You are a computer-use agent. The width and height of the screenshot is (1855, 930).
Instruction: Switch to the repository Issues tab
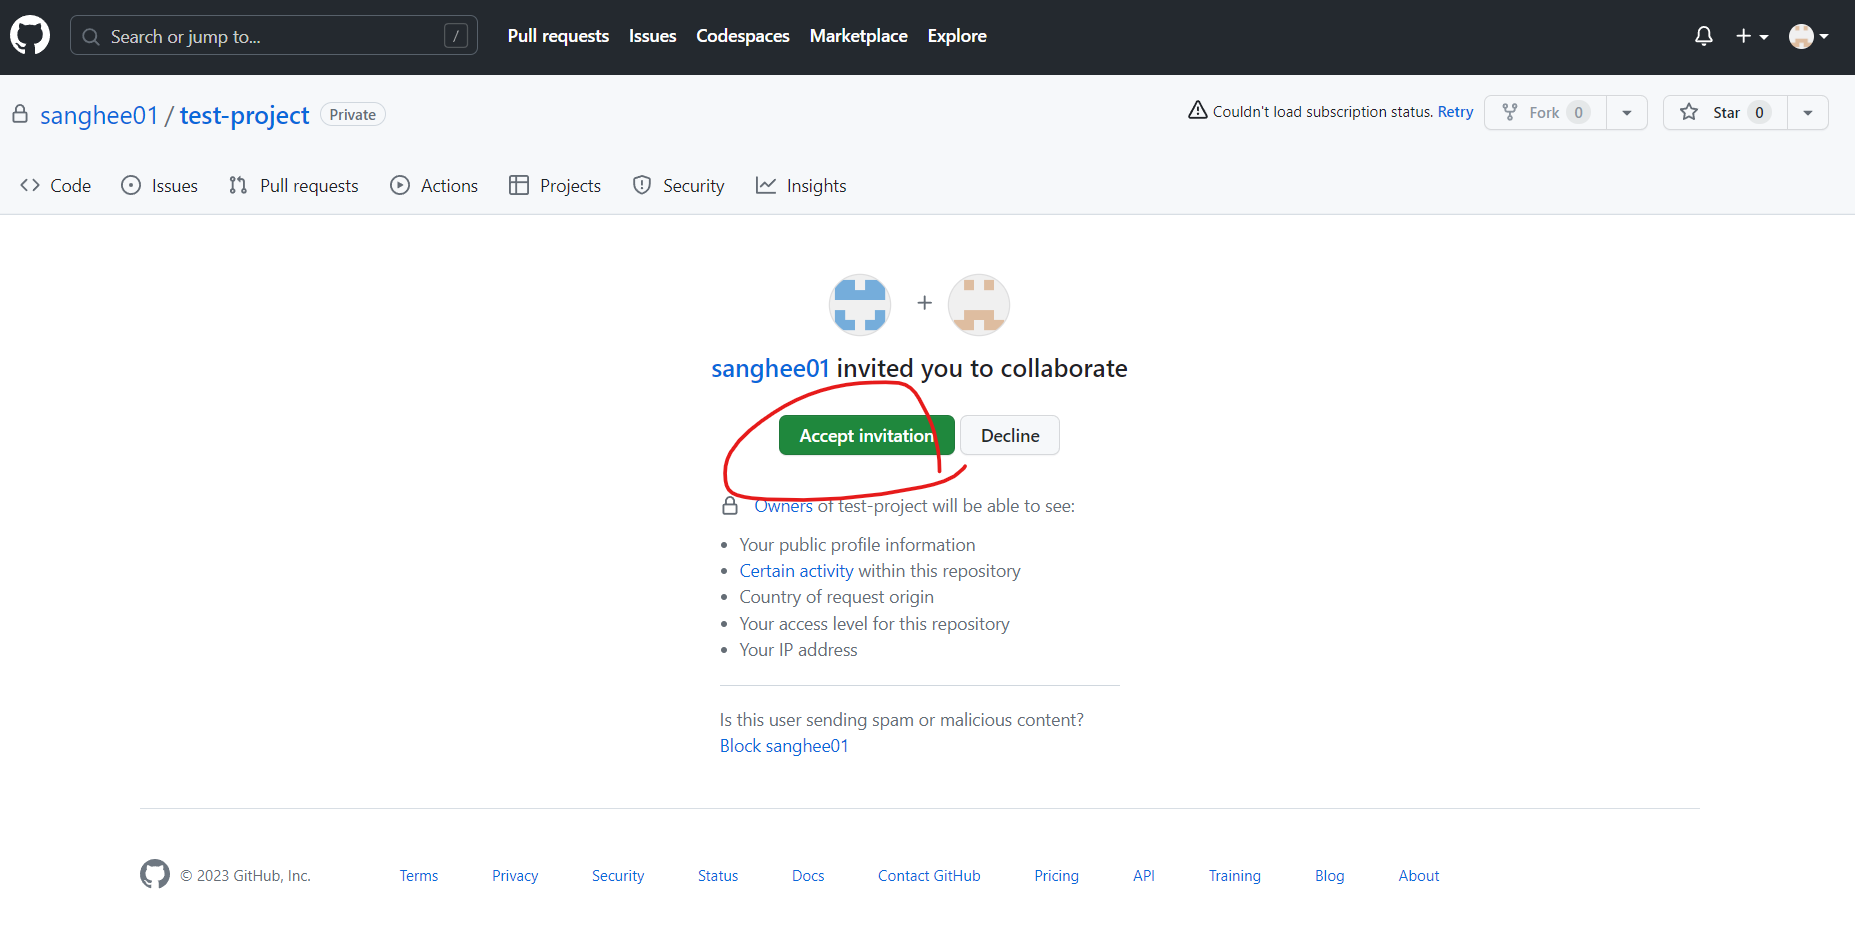pos(160,185)
